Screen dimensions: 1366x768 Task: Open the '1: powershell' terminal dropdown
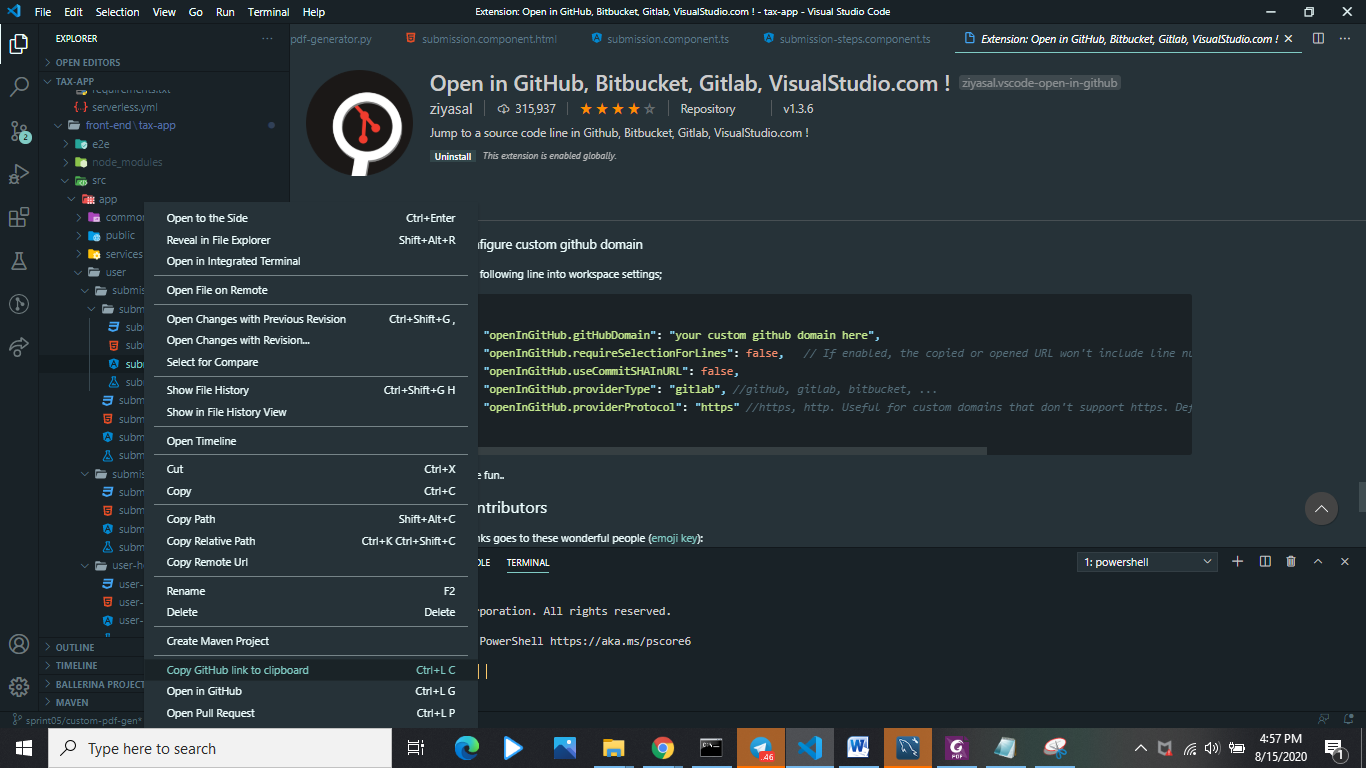tap(1147, 562)
